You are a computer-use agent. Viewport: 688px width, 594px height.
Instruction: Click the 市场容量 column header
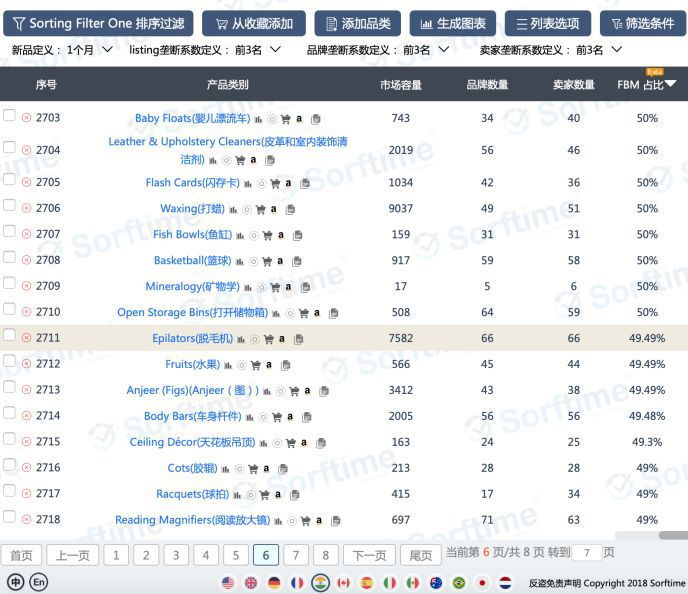click(401, 85)
